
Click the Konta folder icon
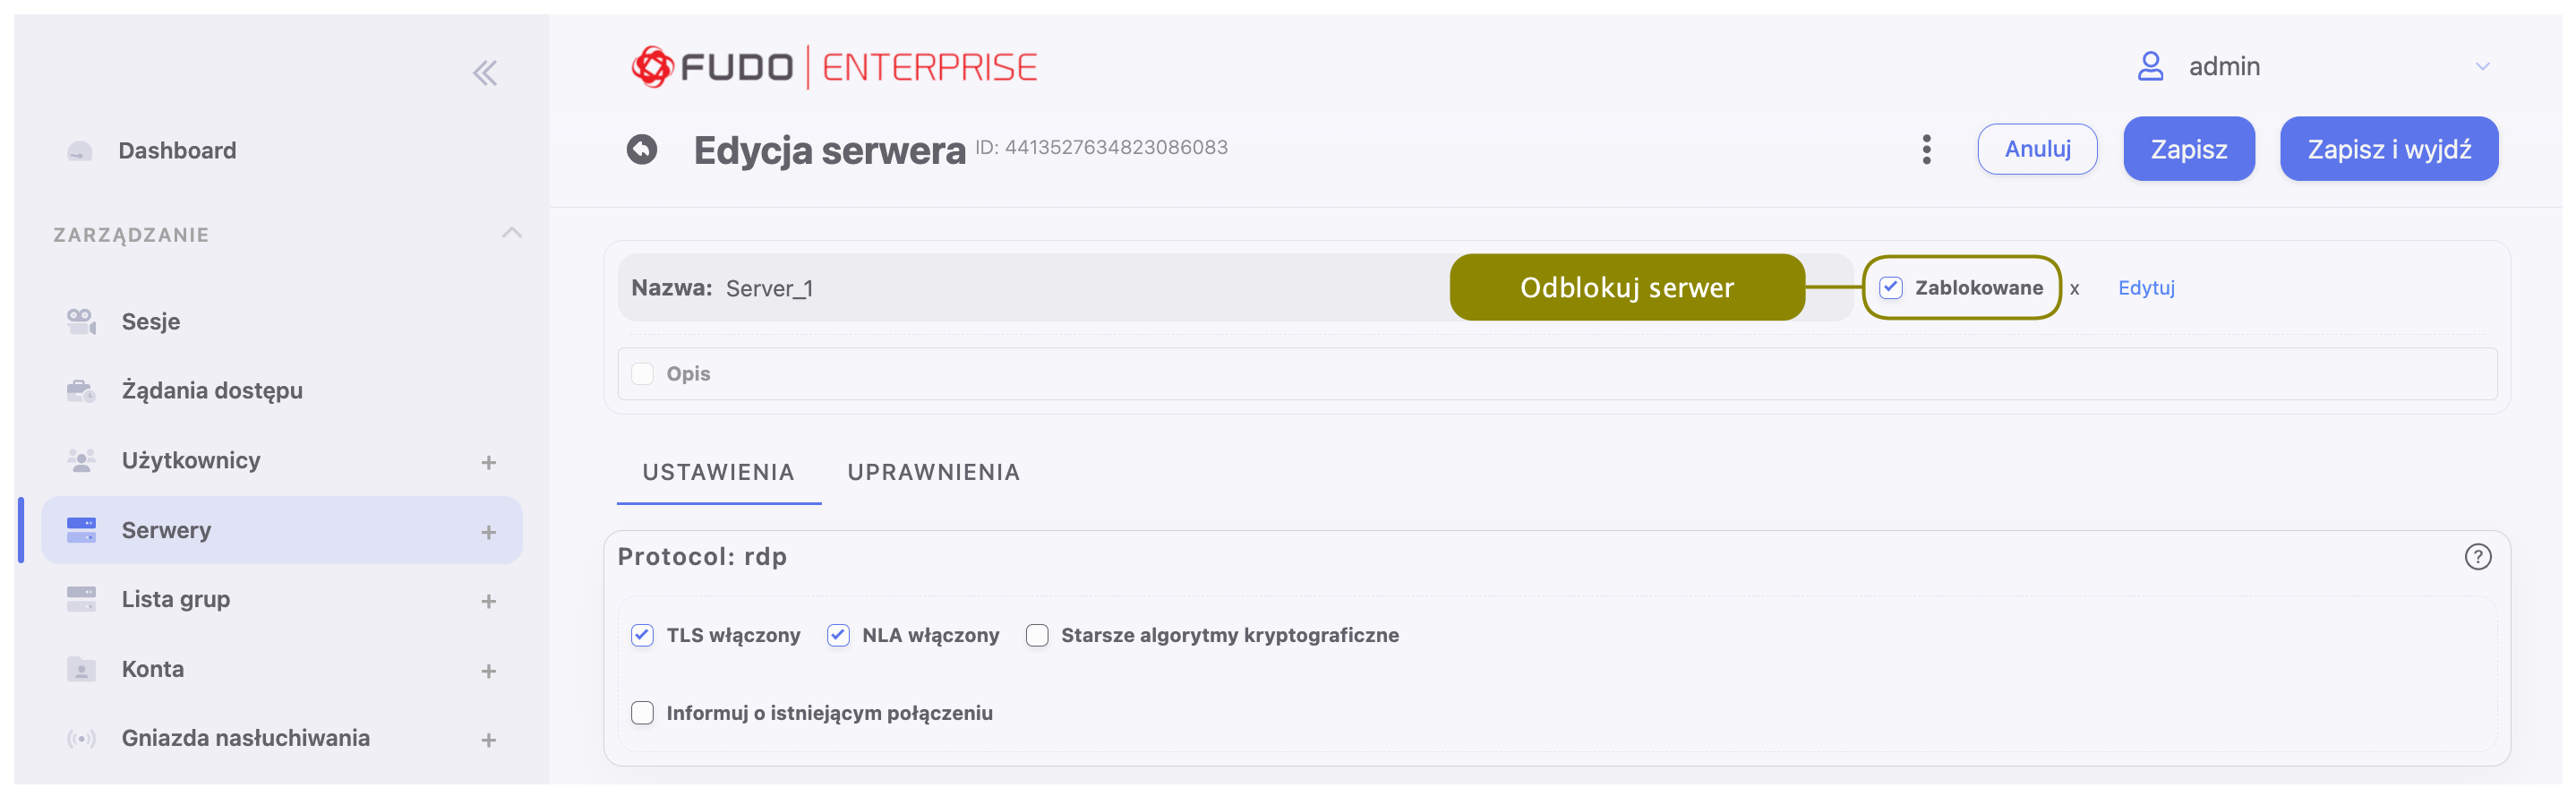(x=81, y=669)
